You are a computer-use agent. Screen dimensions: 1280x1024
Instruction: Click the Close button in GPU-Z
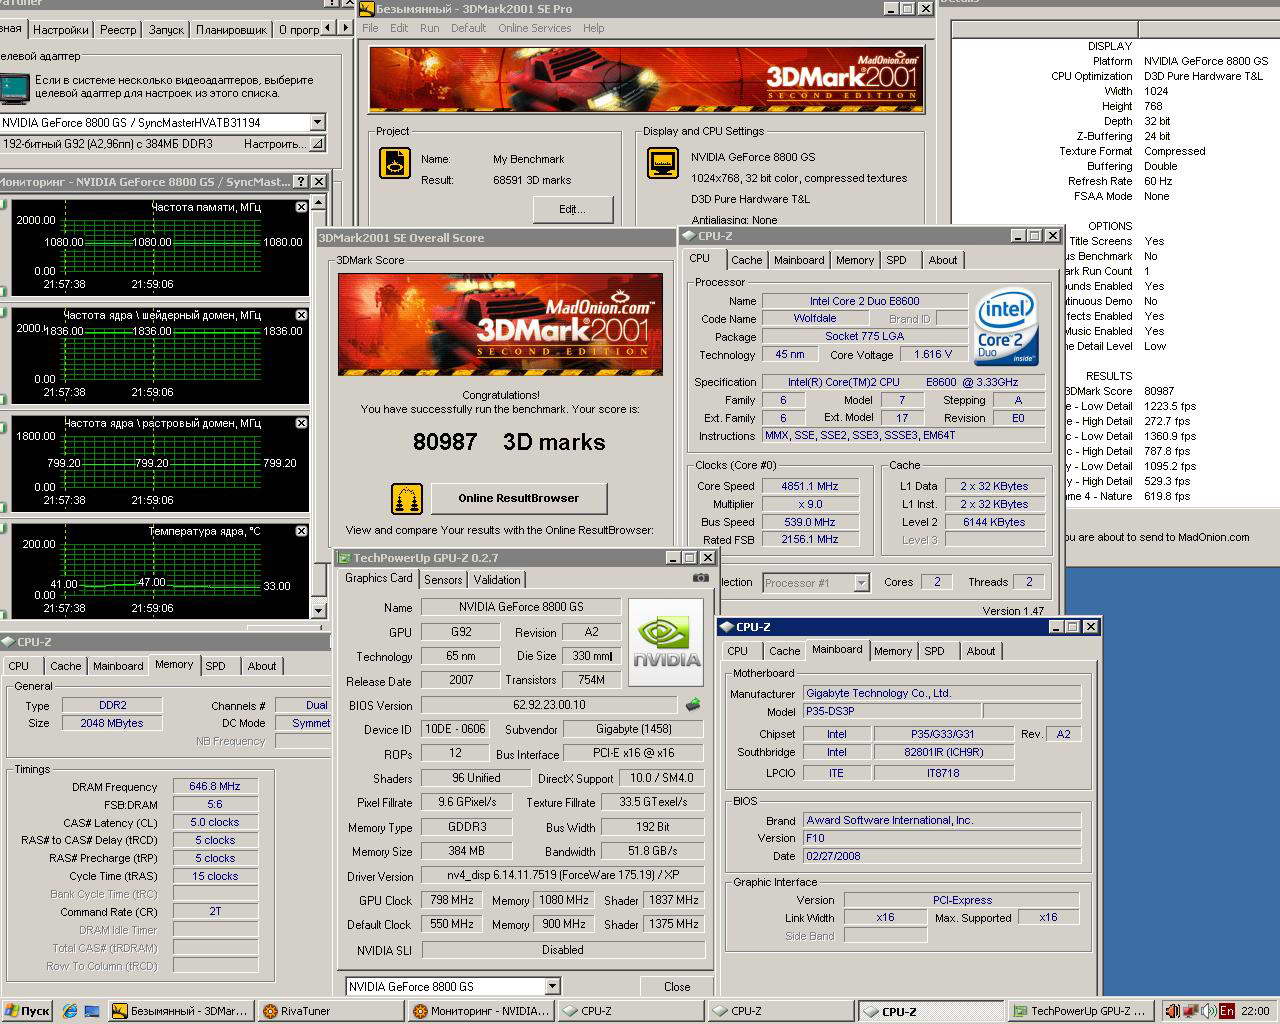[x=677, y=986]
